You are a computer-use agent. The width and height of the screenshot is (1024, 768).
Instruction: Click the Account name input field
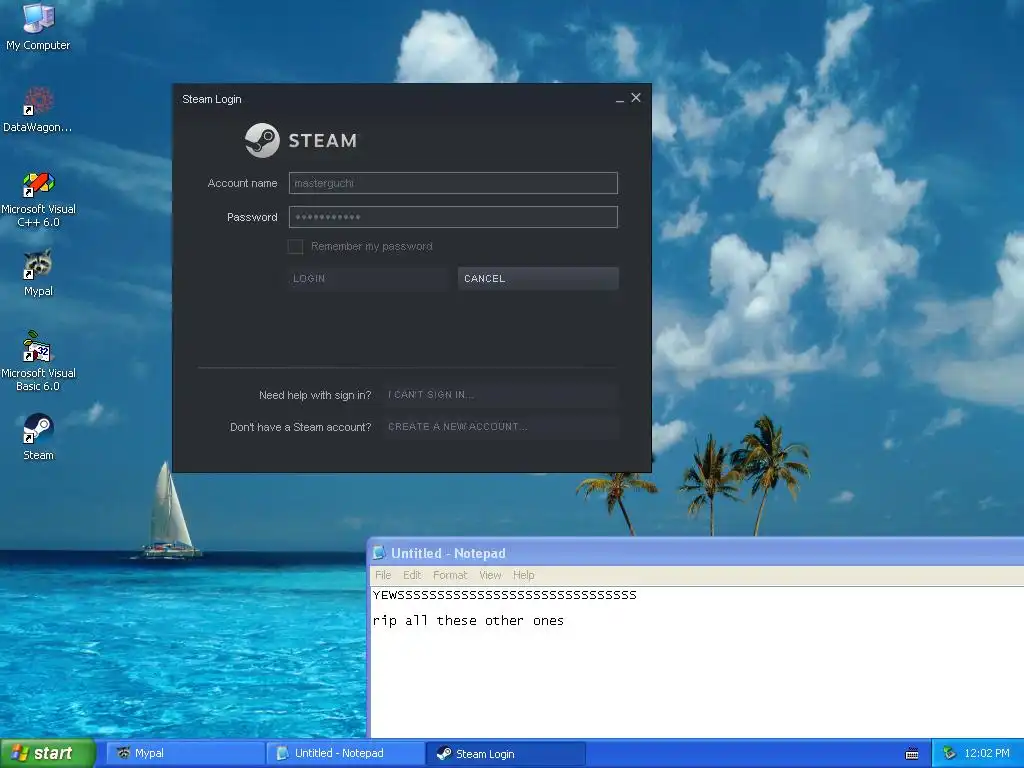tap(453, 184)
